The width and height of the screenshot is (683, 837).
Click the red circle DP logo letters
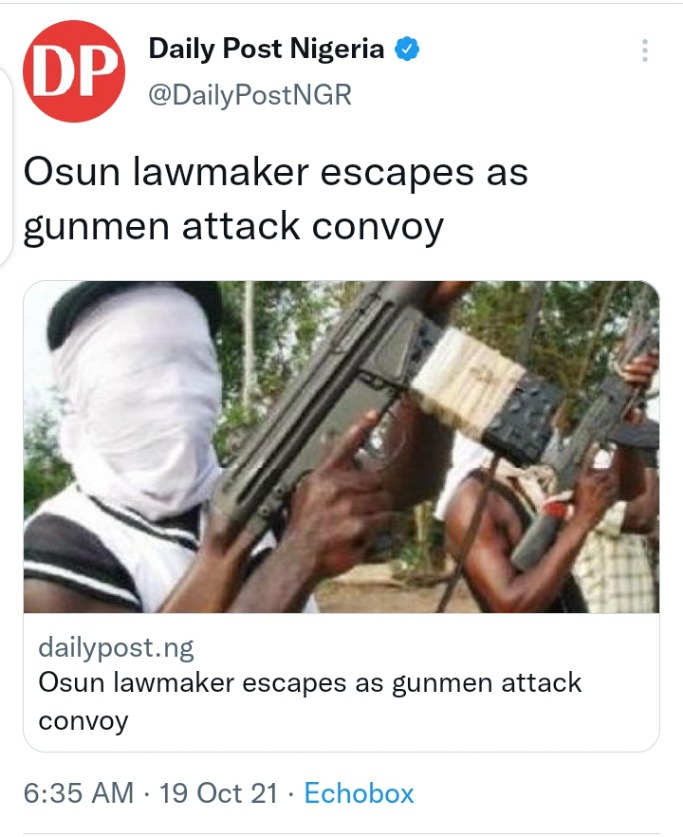point(74,72)
